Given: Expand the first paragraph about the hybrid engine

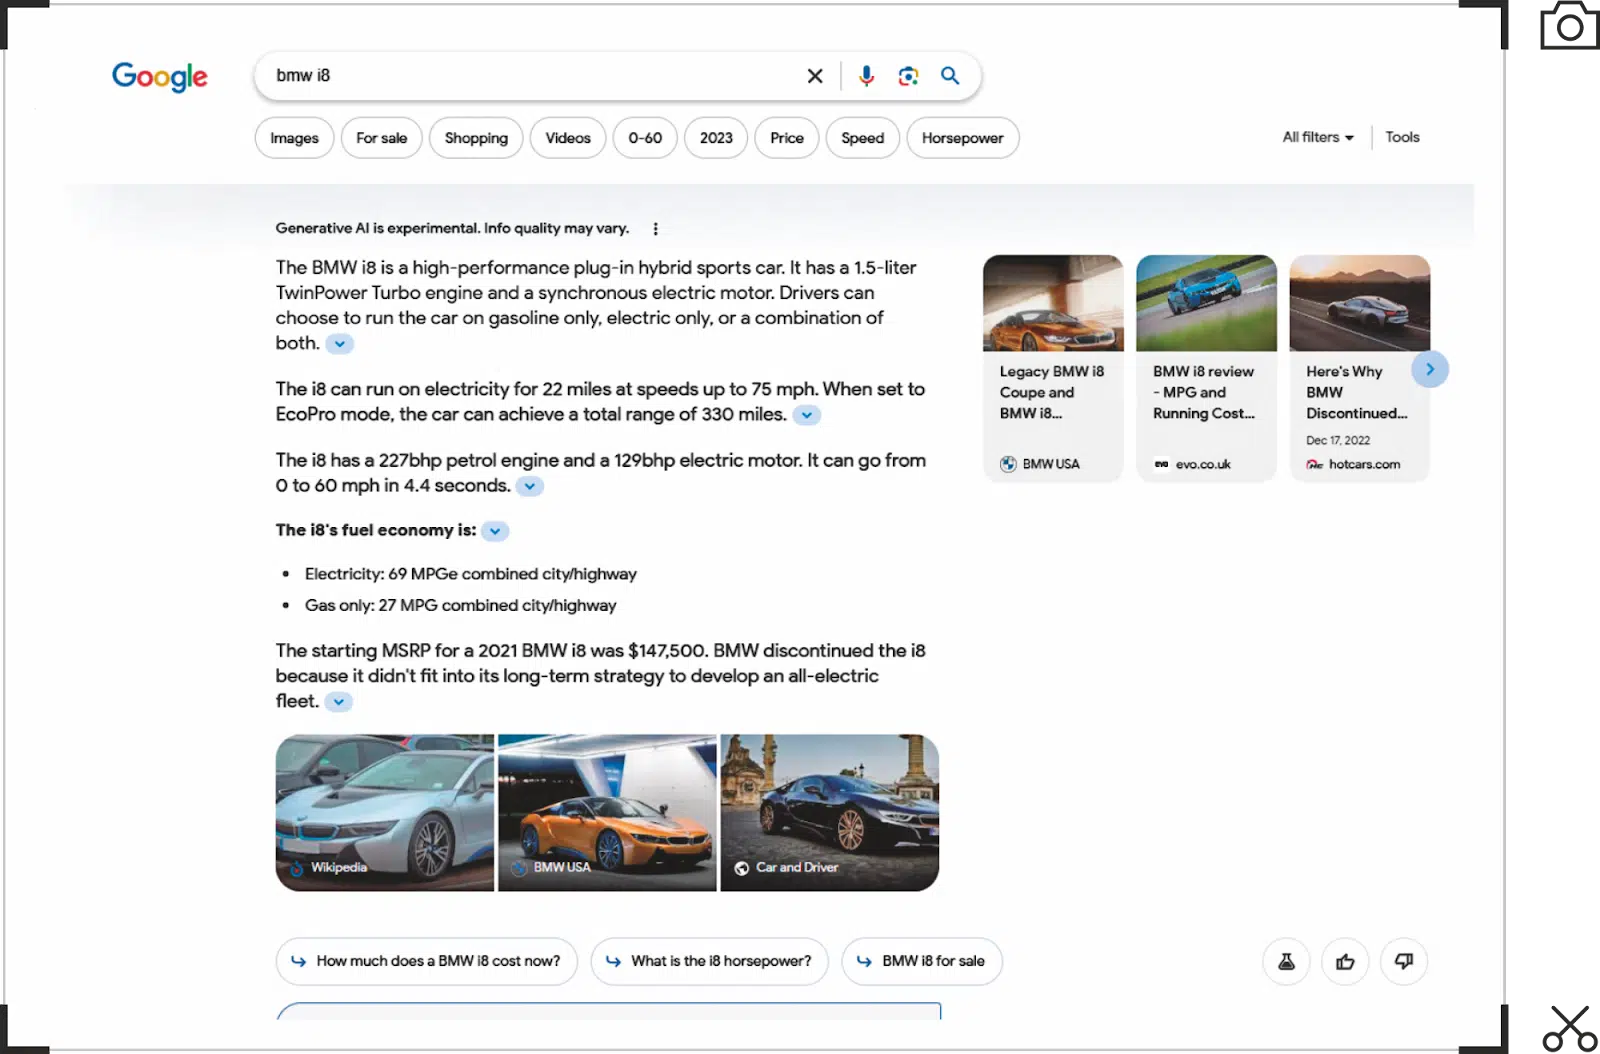Looking at the screenshot, I should [340, 344].
